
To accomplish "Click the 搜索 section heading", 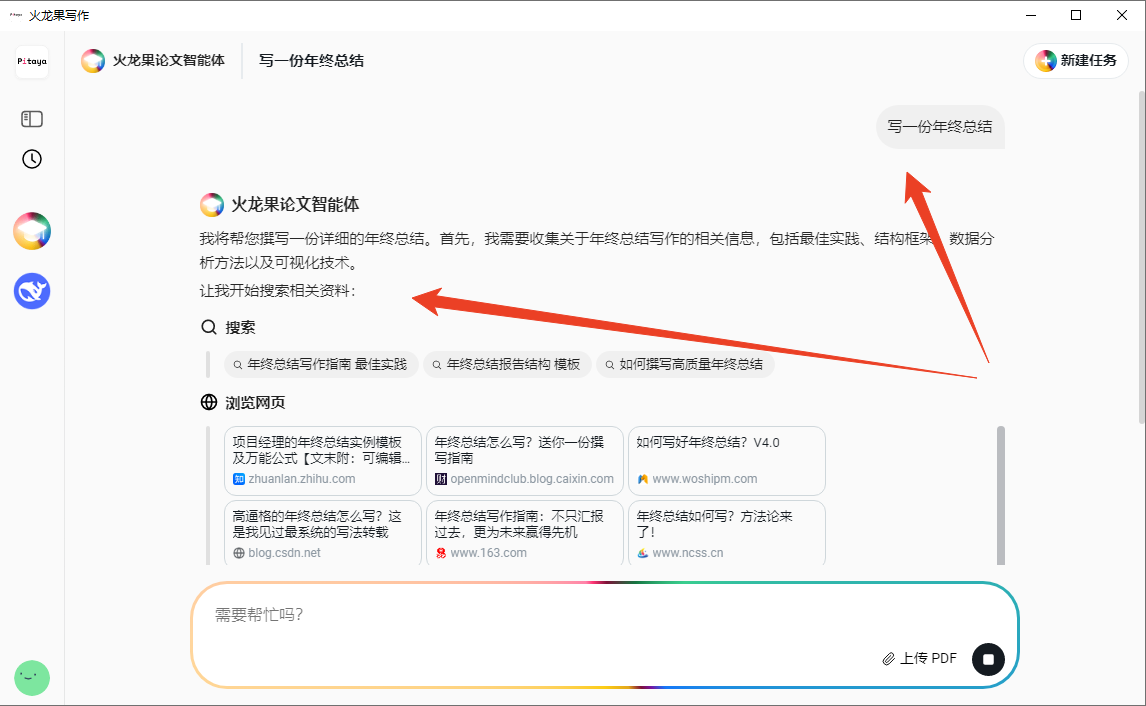I will tap(228, 327).
